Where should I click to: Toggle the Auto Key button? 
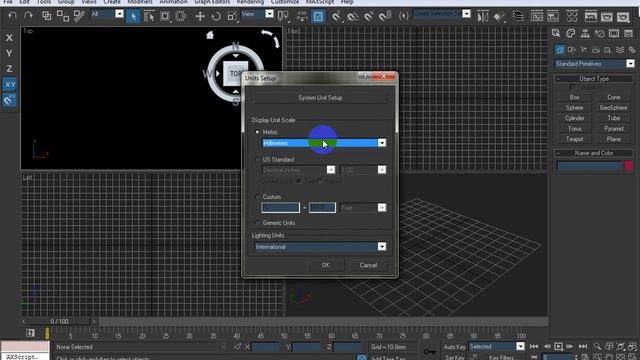[454, 347]
